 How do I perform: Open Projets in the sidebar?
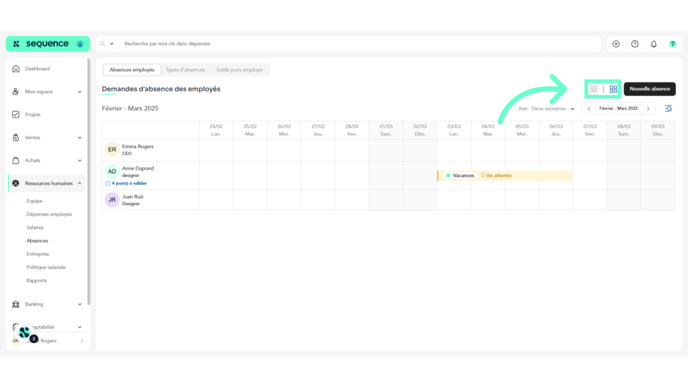click(32, 115)
